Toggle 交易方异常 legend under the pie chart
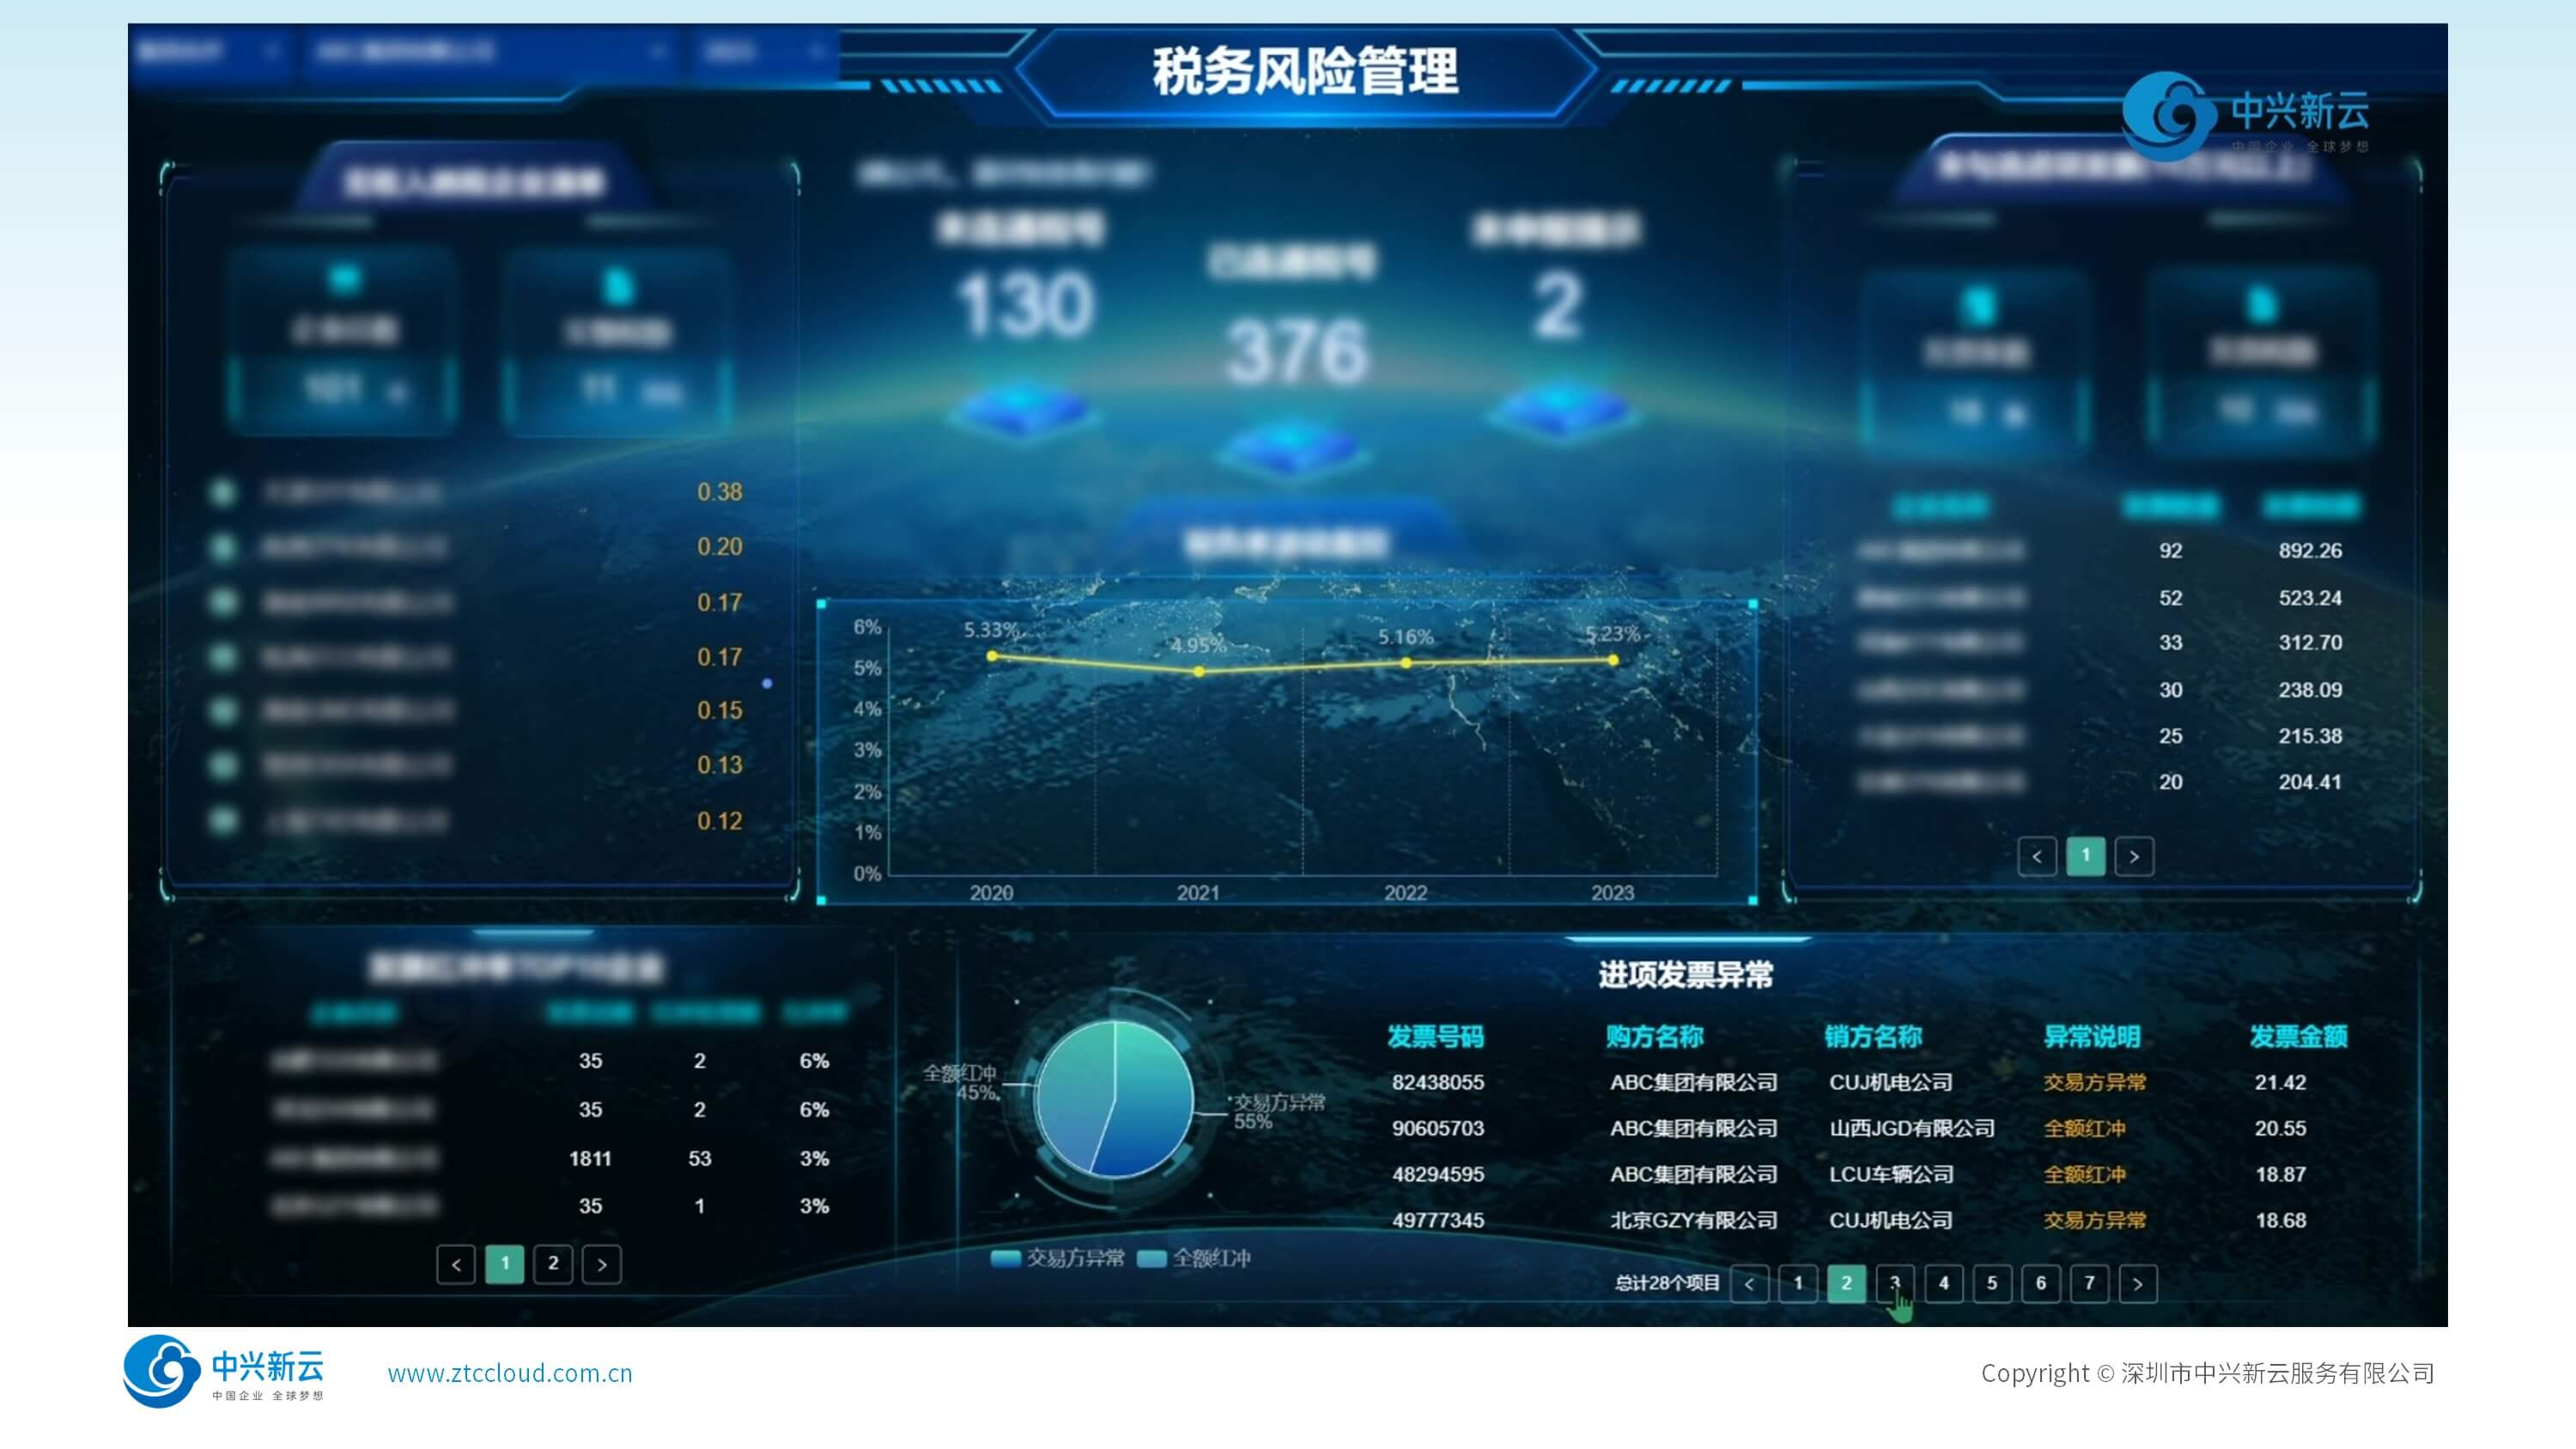The image size is (2576, 1449). [1057, 1258]
